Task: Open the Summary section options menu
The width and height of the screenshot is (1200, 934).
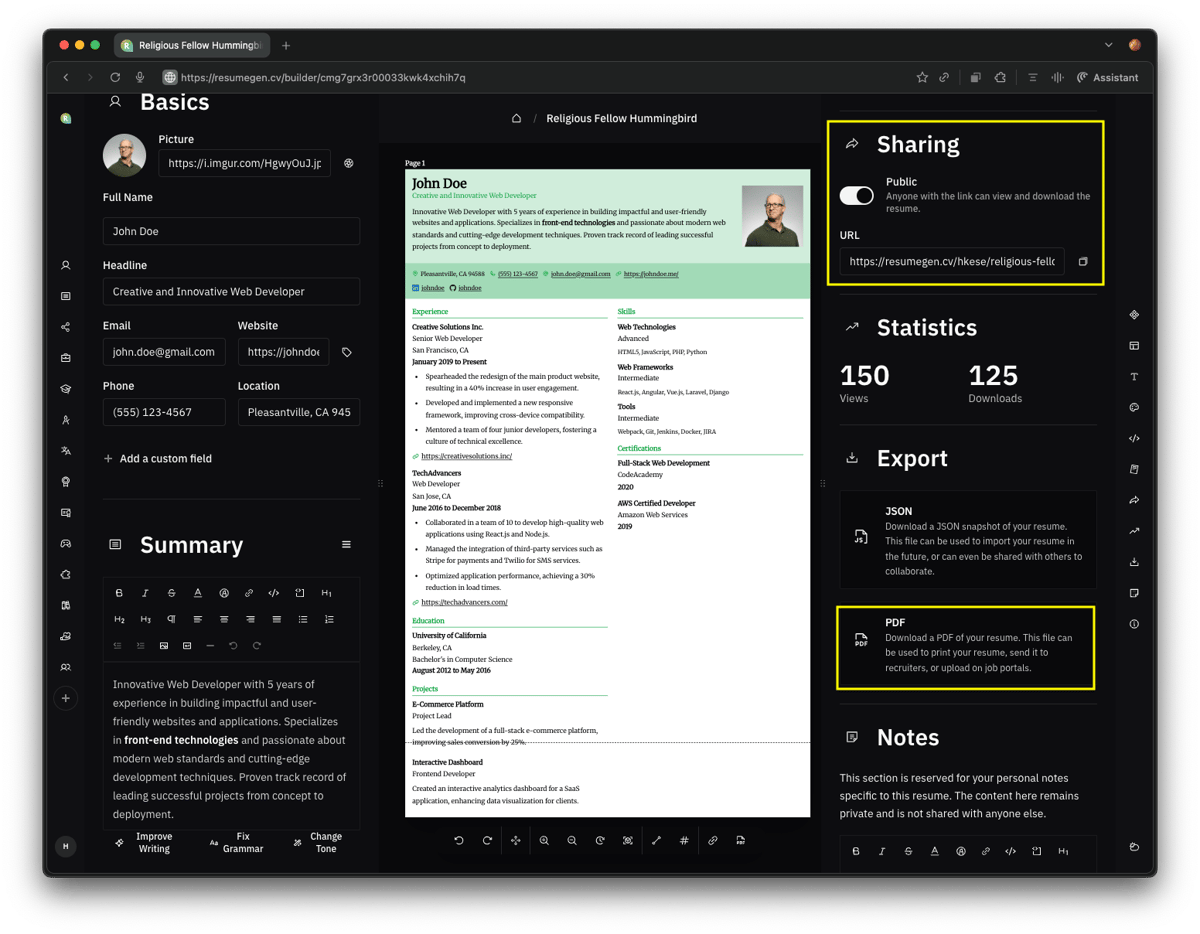Action: 346,545
